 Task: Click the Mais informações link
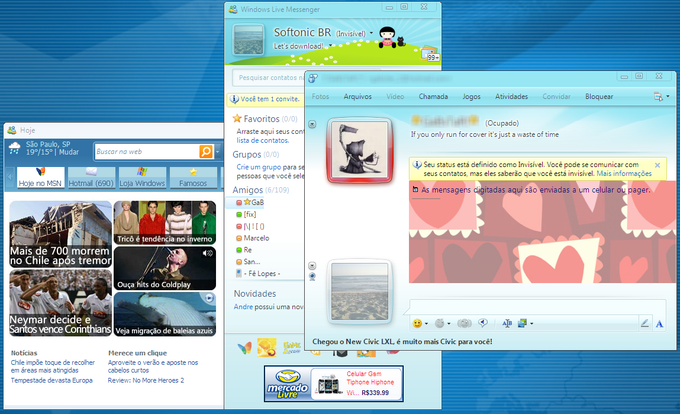click(x=624, y=173)
